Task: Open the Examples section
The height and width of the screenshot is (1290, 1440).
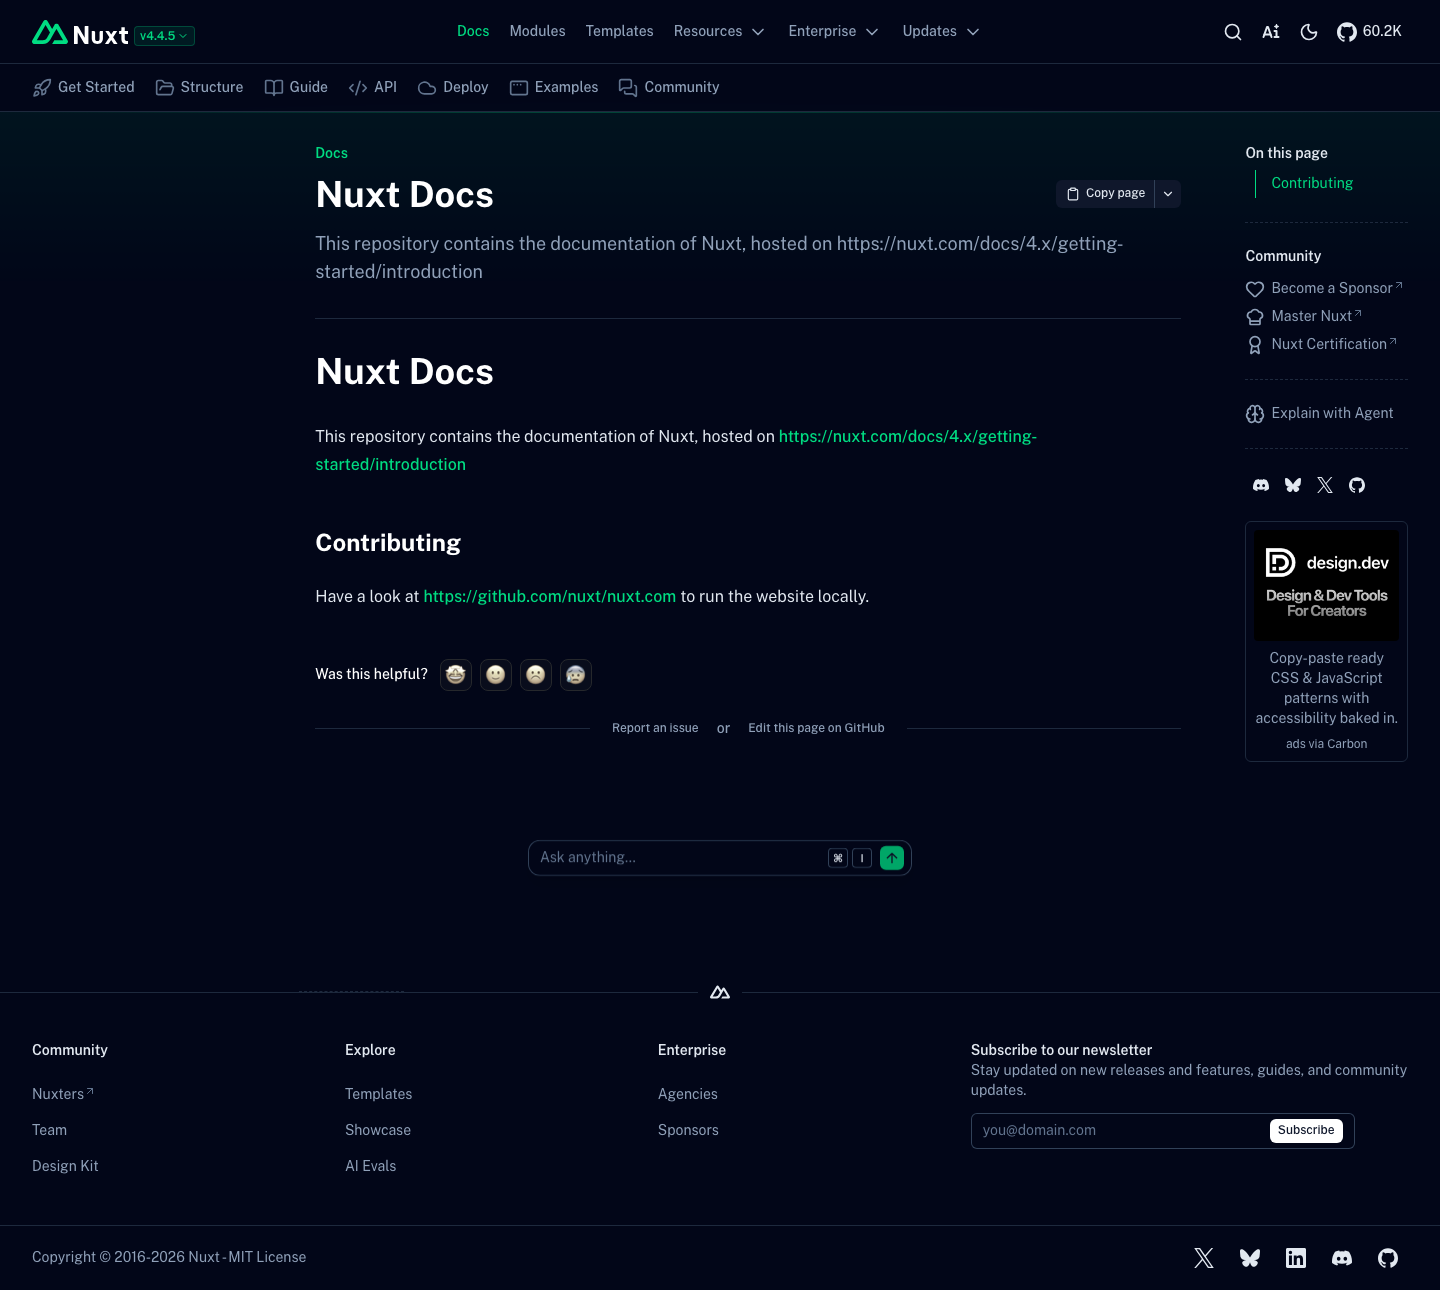Action: coord(554,87)
